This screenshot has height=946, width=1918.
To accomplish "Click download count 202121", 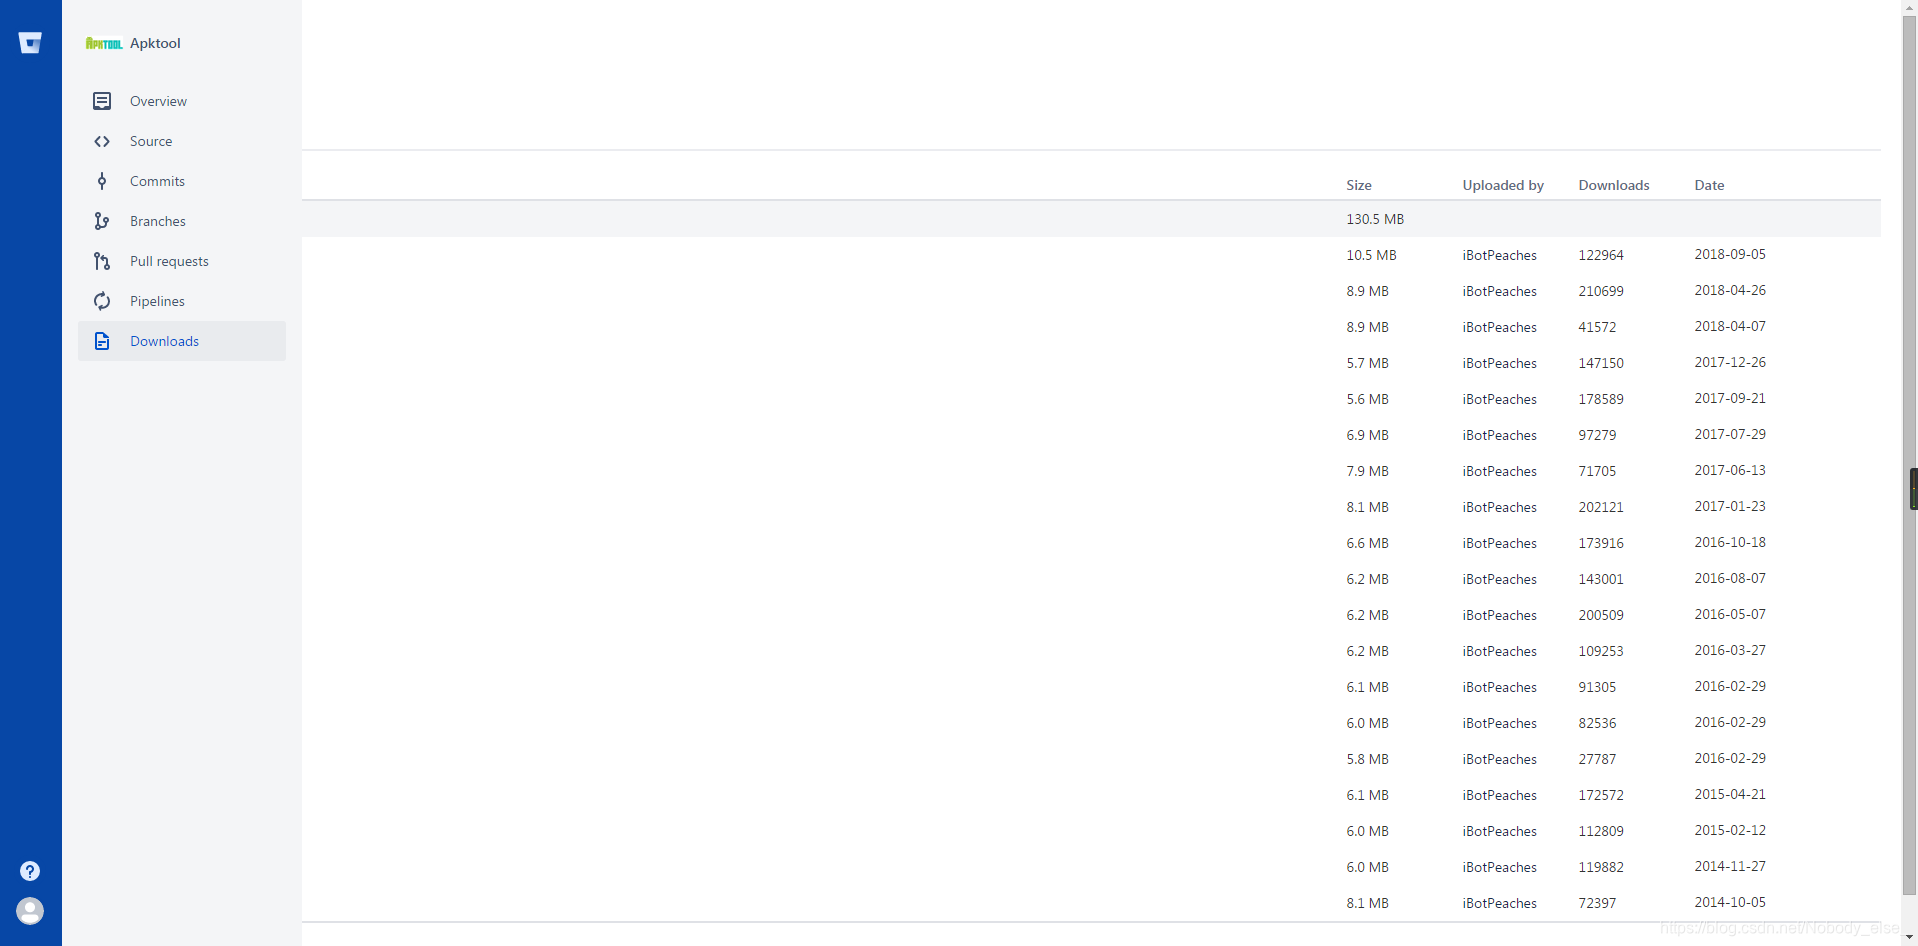I will [x=1601, y=507].
